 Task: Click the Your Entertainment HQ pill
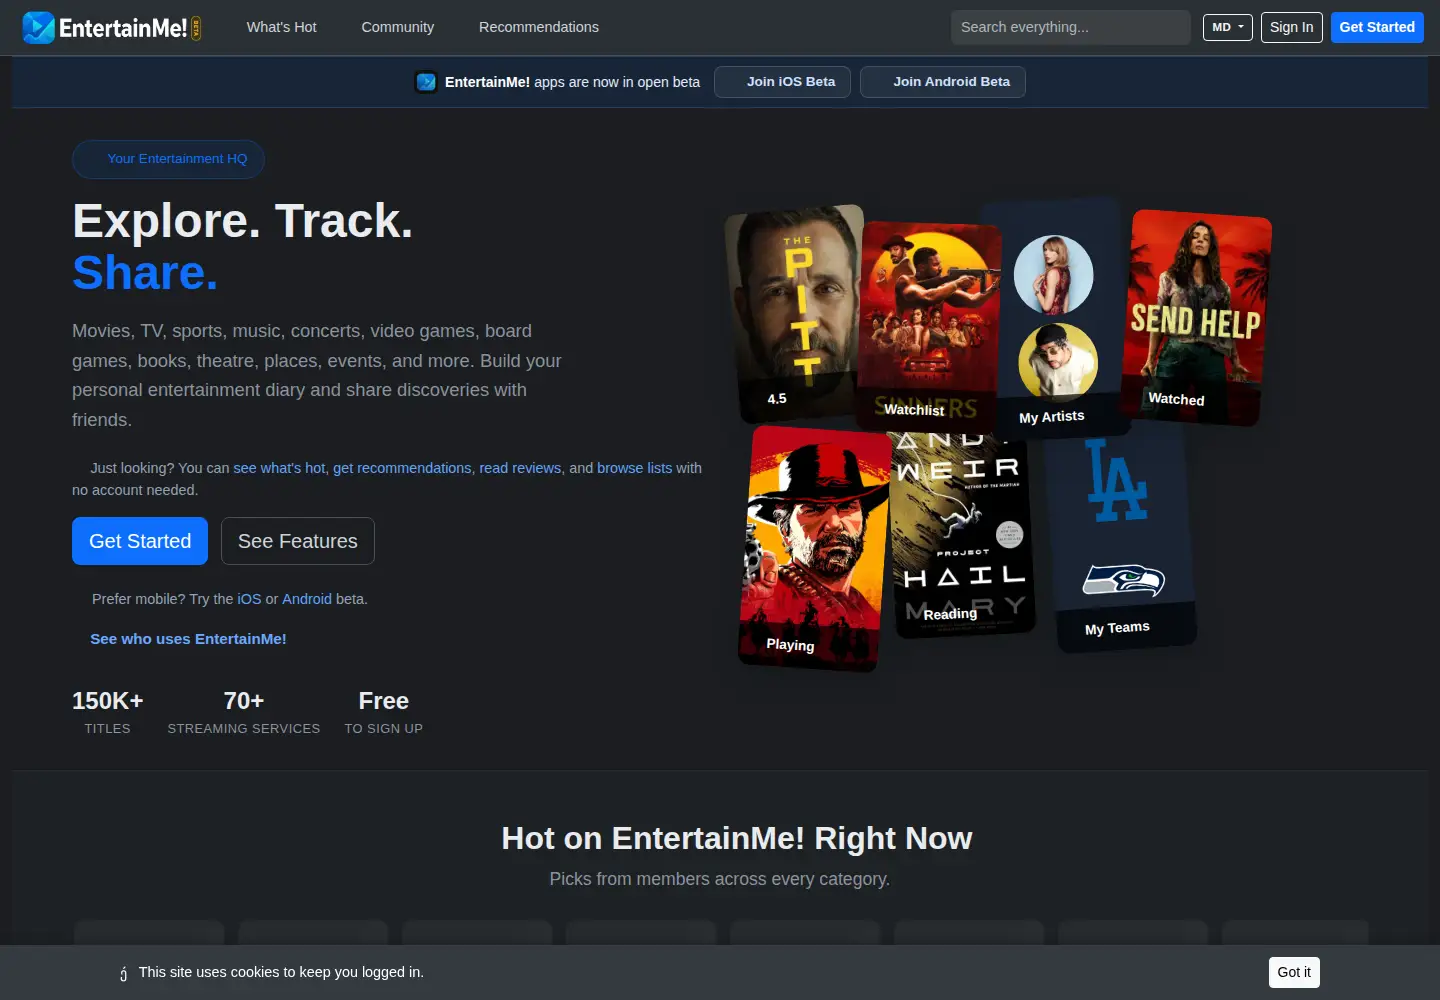(168, 159)
